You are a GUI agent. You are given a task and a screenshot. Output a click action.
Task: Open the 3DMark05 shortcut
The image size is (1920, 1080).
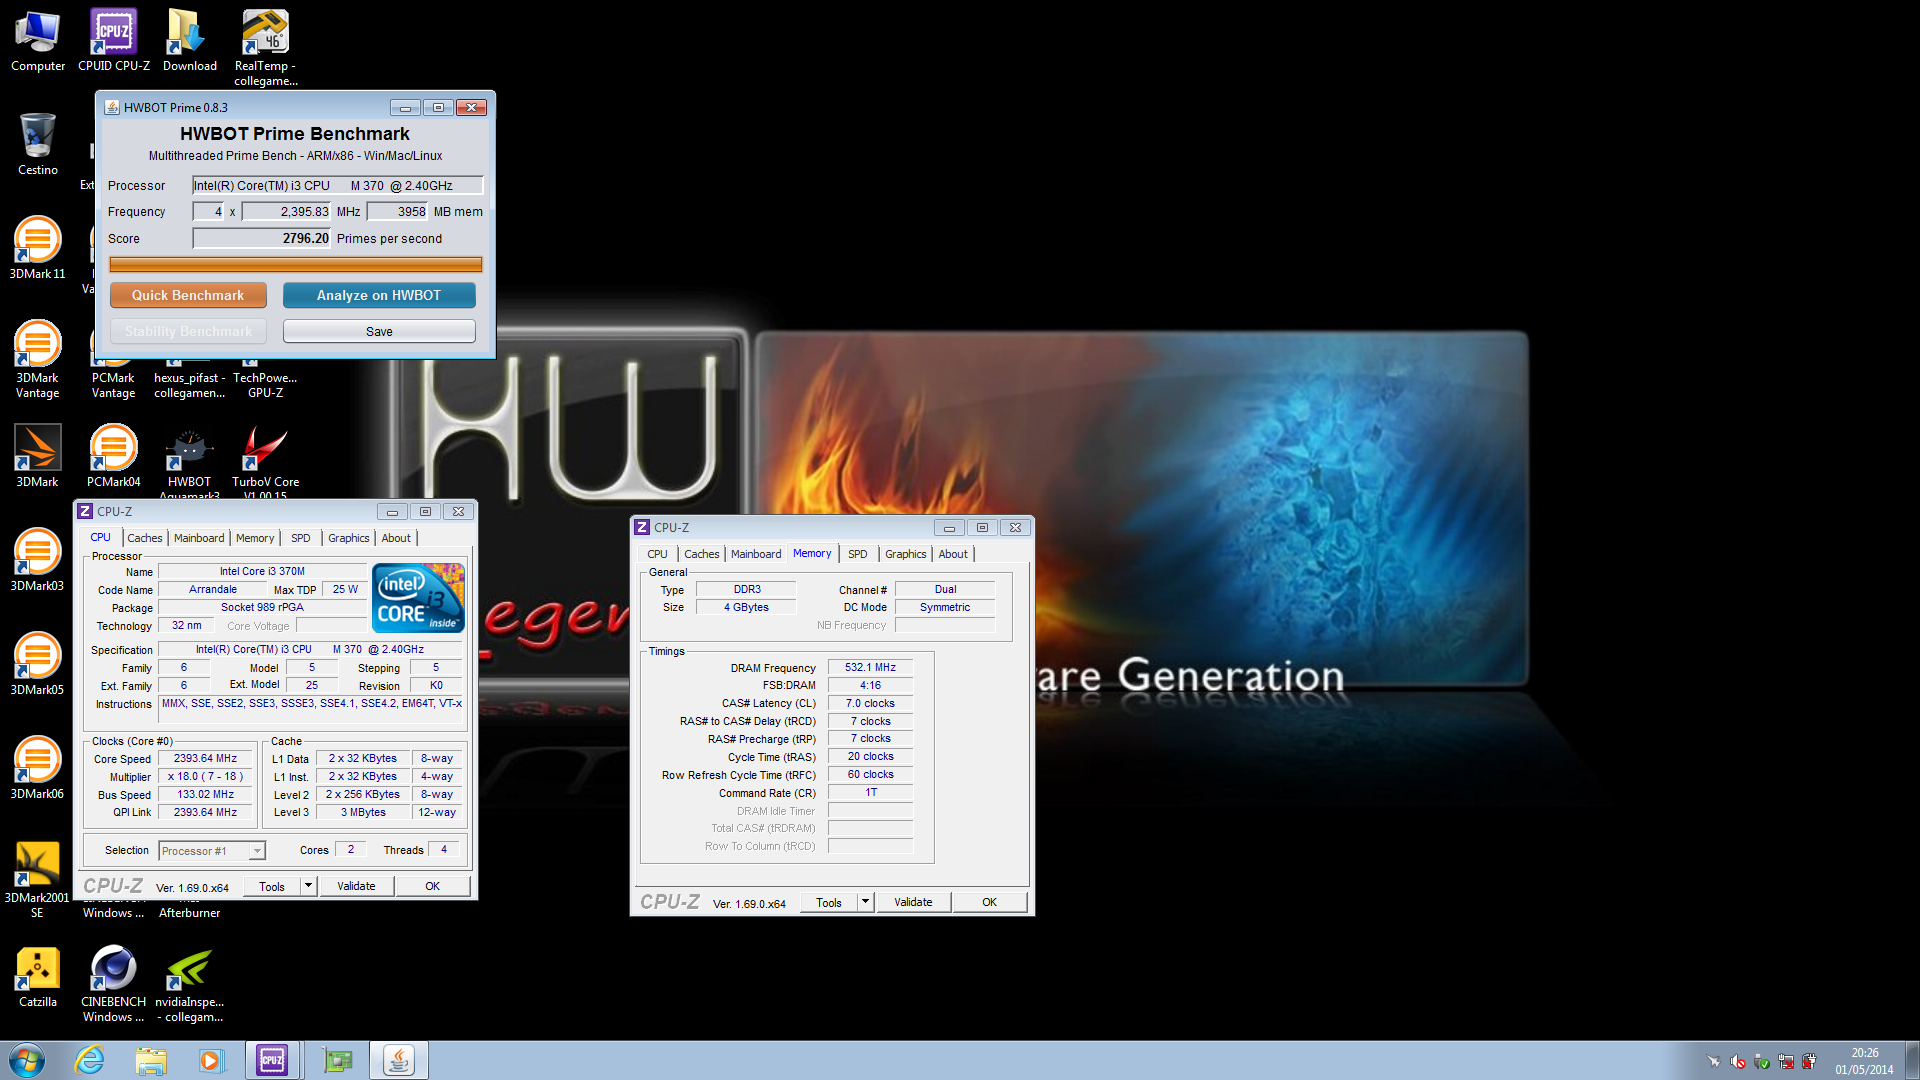point(38,664)
